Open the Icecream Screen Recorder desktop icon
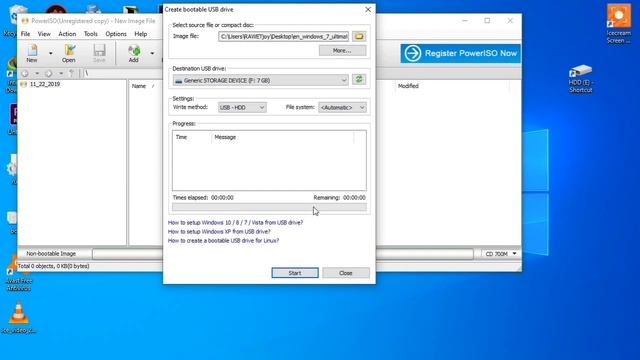Image resolution: width=640 pixels, height=360 pixels. click(619, 23)
